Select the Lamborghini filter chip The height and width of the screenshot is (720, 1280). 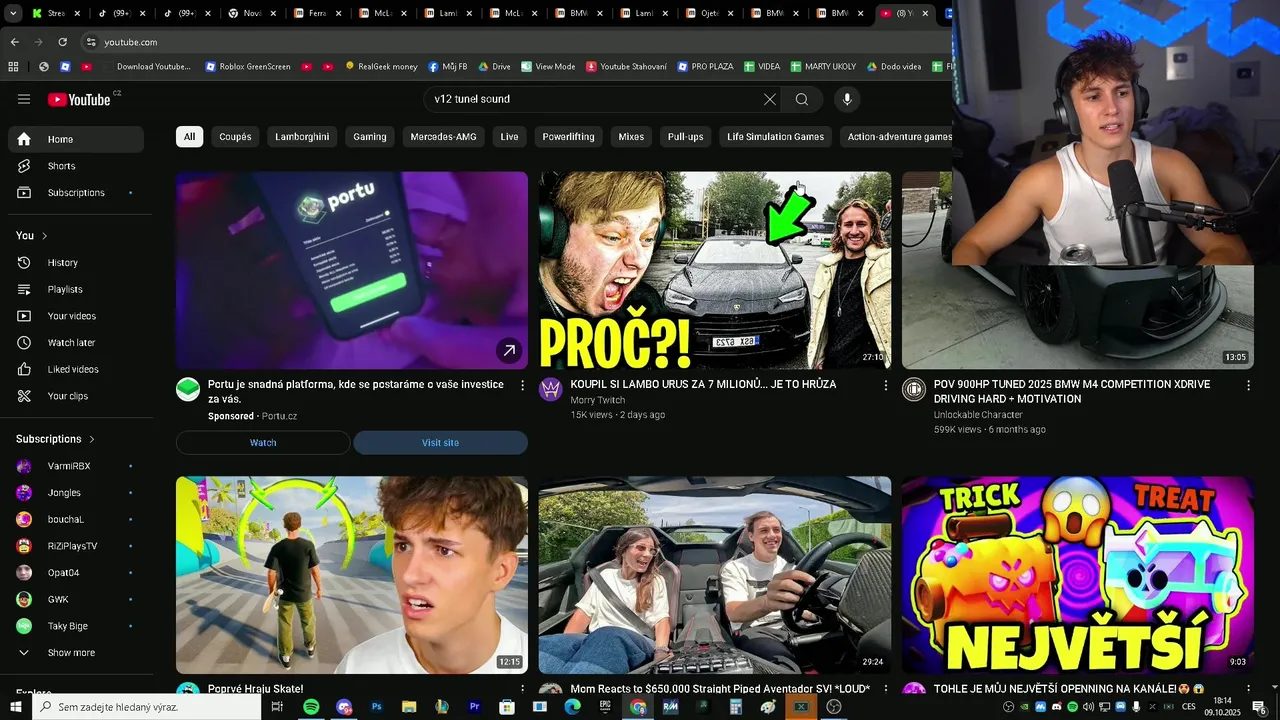click(x=302, y=137)
